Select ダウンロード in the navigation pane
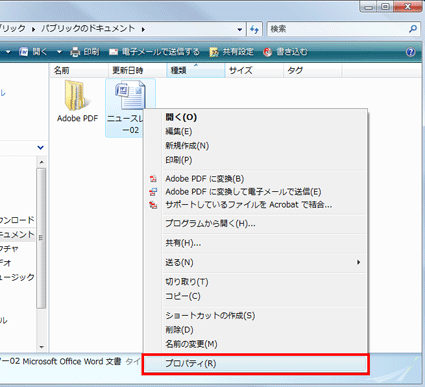The width and height of the screenshot is (425, 387). point(17,220)
